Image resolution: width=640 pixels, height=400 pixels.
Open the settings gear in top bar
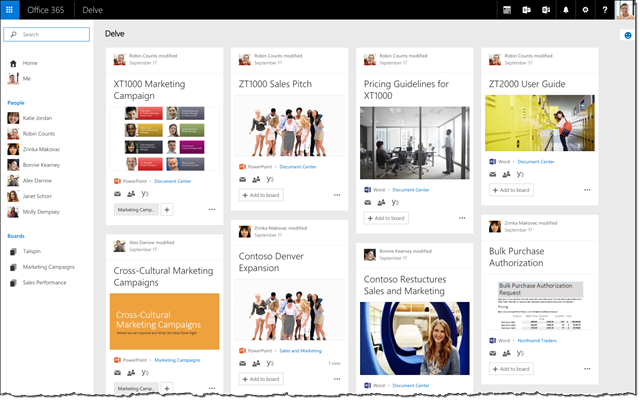coord(585,10)
